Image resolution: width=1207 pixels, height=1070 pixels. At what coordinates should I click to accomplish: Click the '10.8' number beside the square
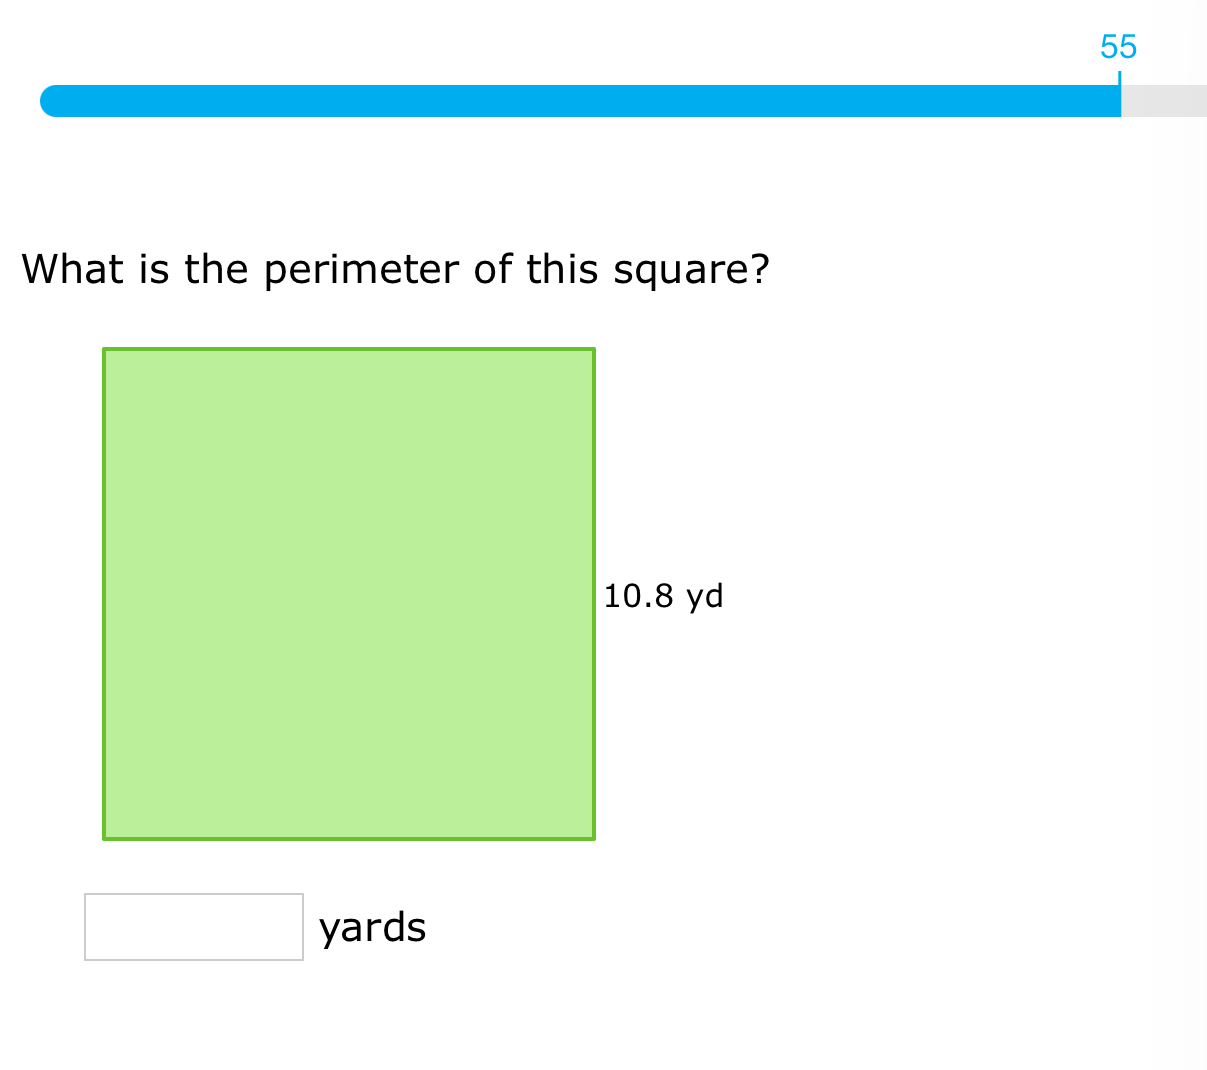[638, 596]
